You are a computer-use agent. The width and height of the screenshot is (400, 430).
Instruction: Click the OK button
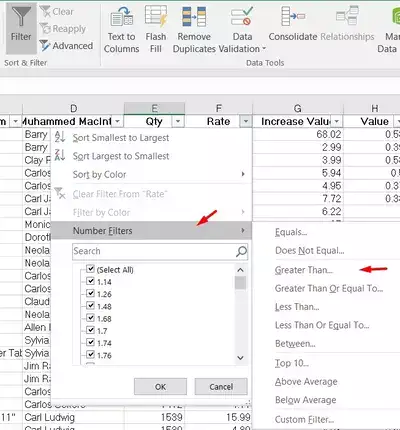click(x=160, y=387)
